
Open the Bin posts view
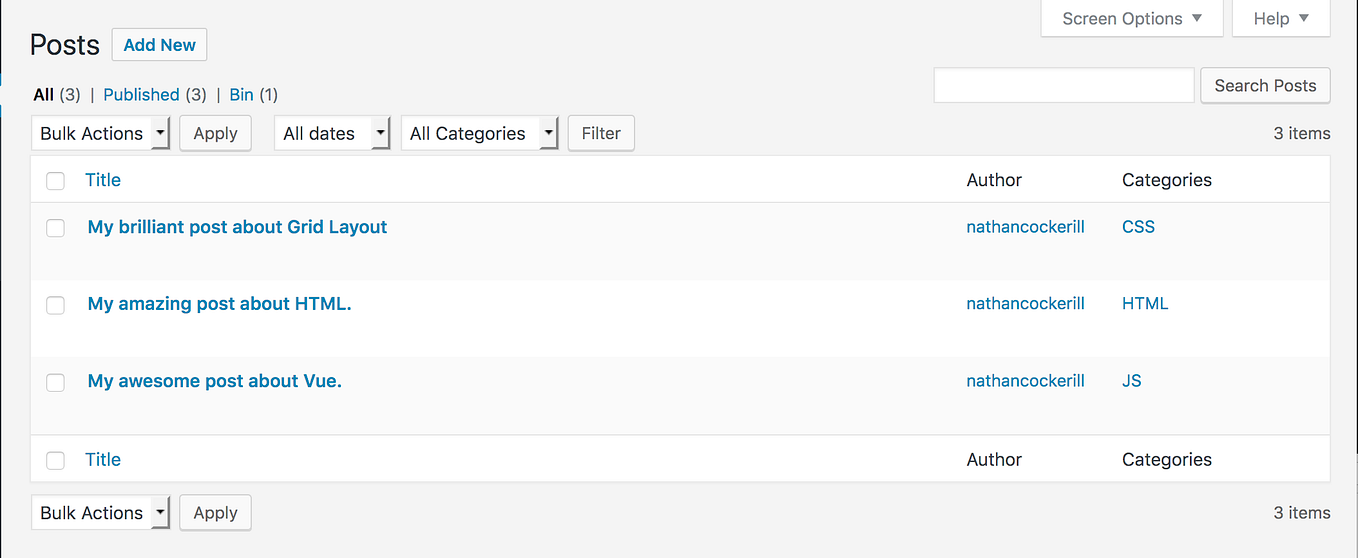[x=241, y=95]
